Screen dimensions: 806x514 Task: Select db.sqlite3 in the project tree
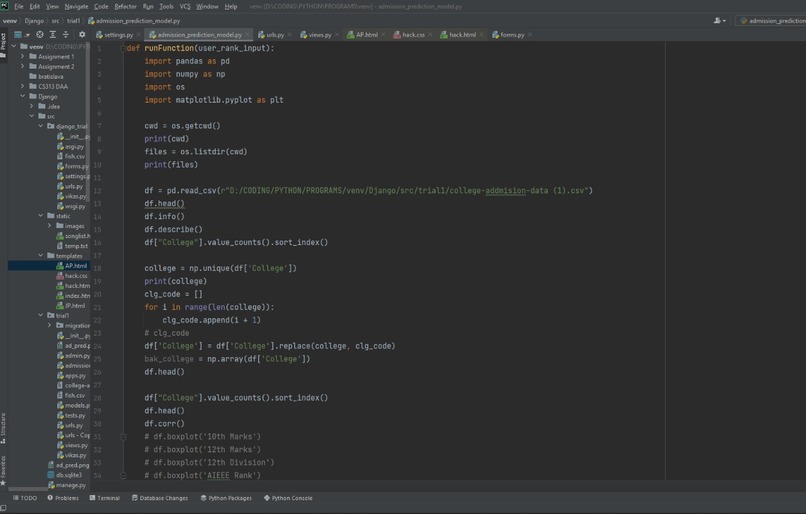[65, 475]
